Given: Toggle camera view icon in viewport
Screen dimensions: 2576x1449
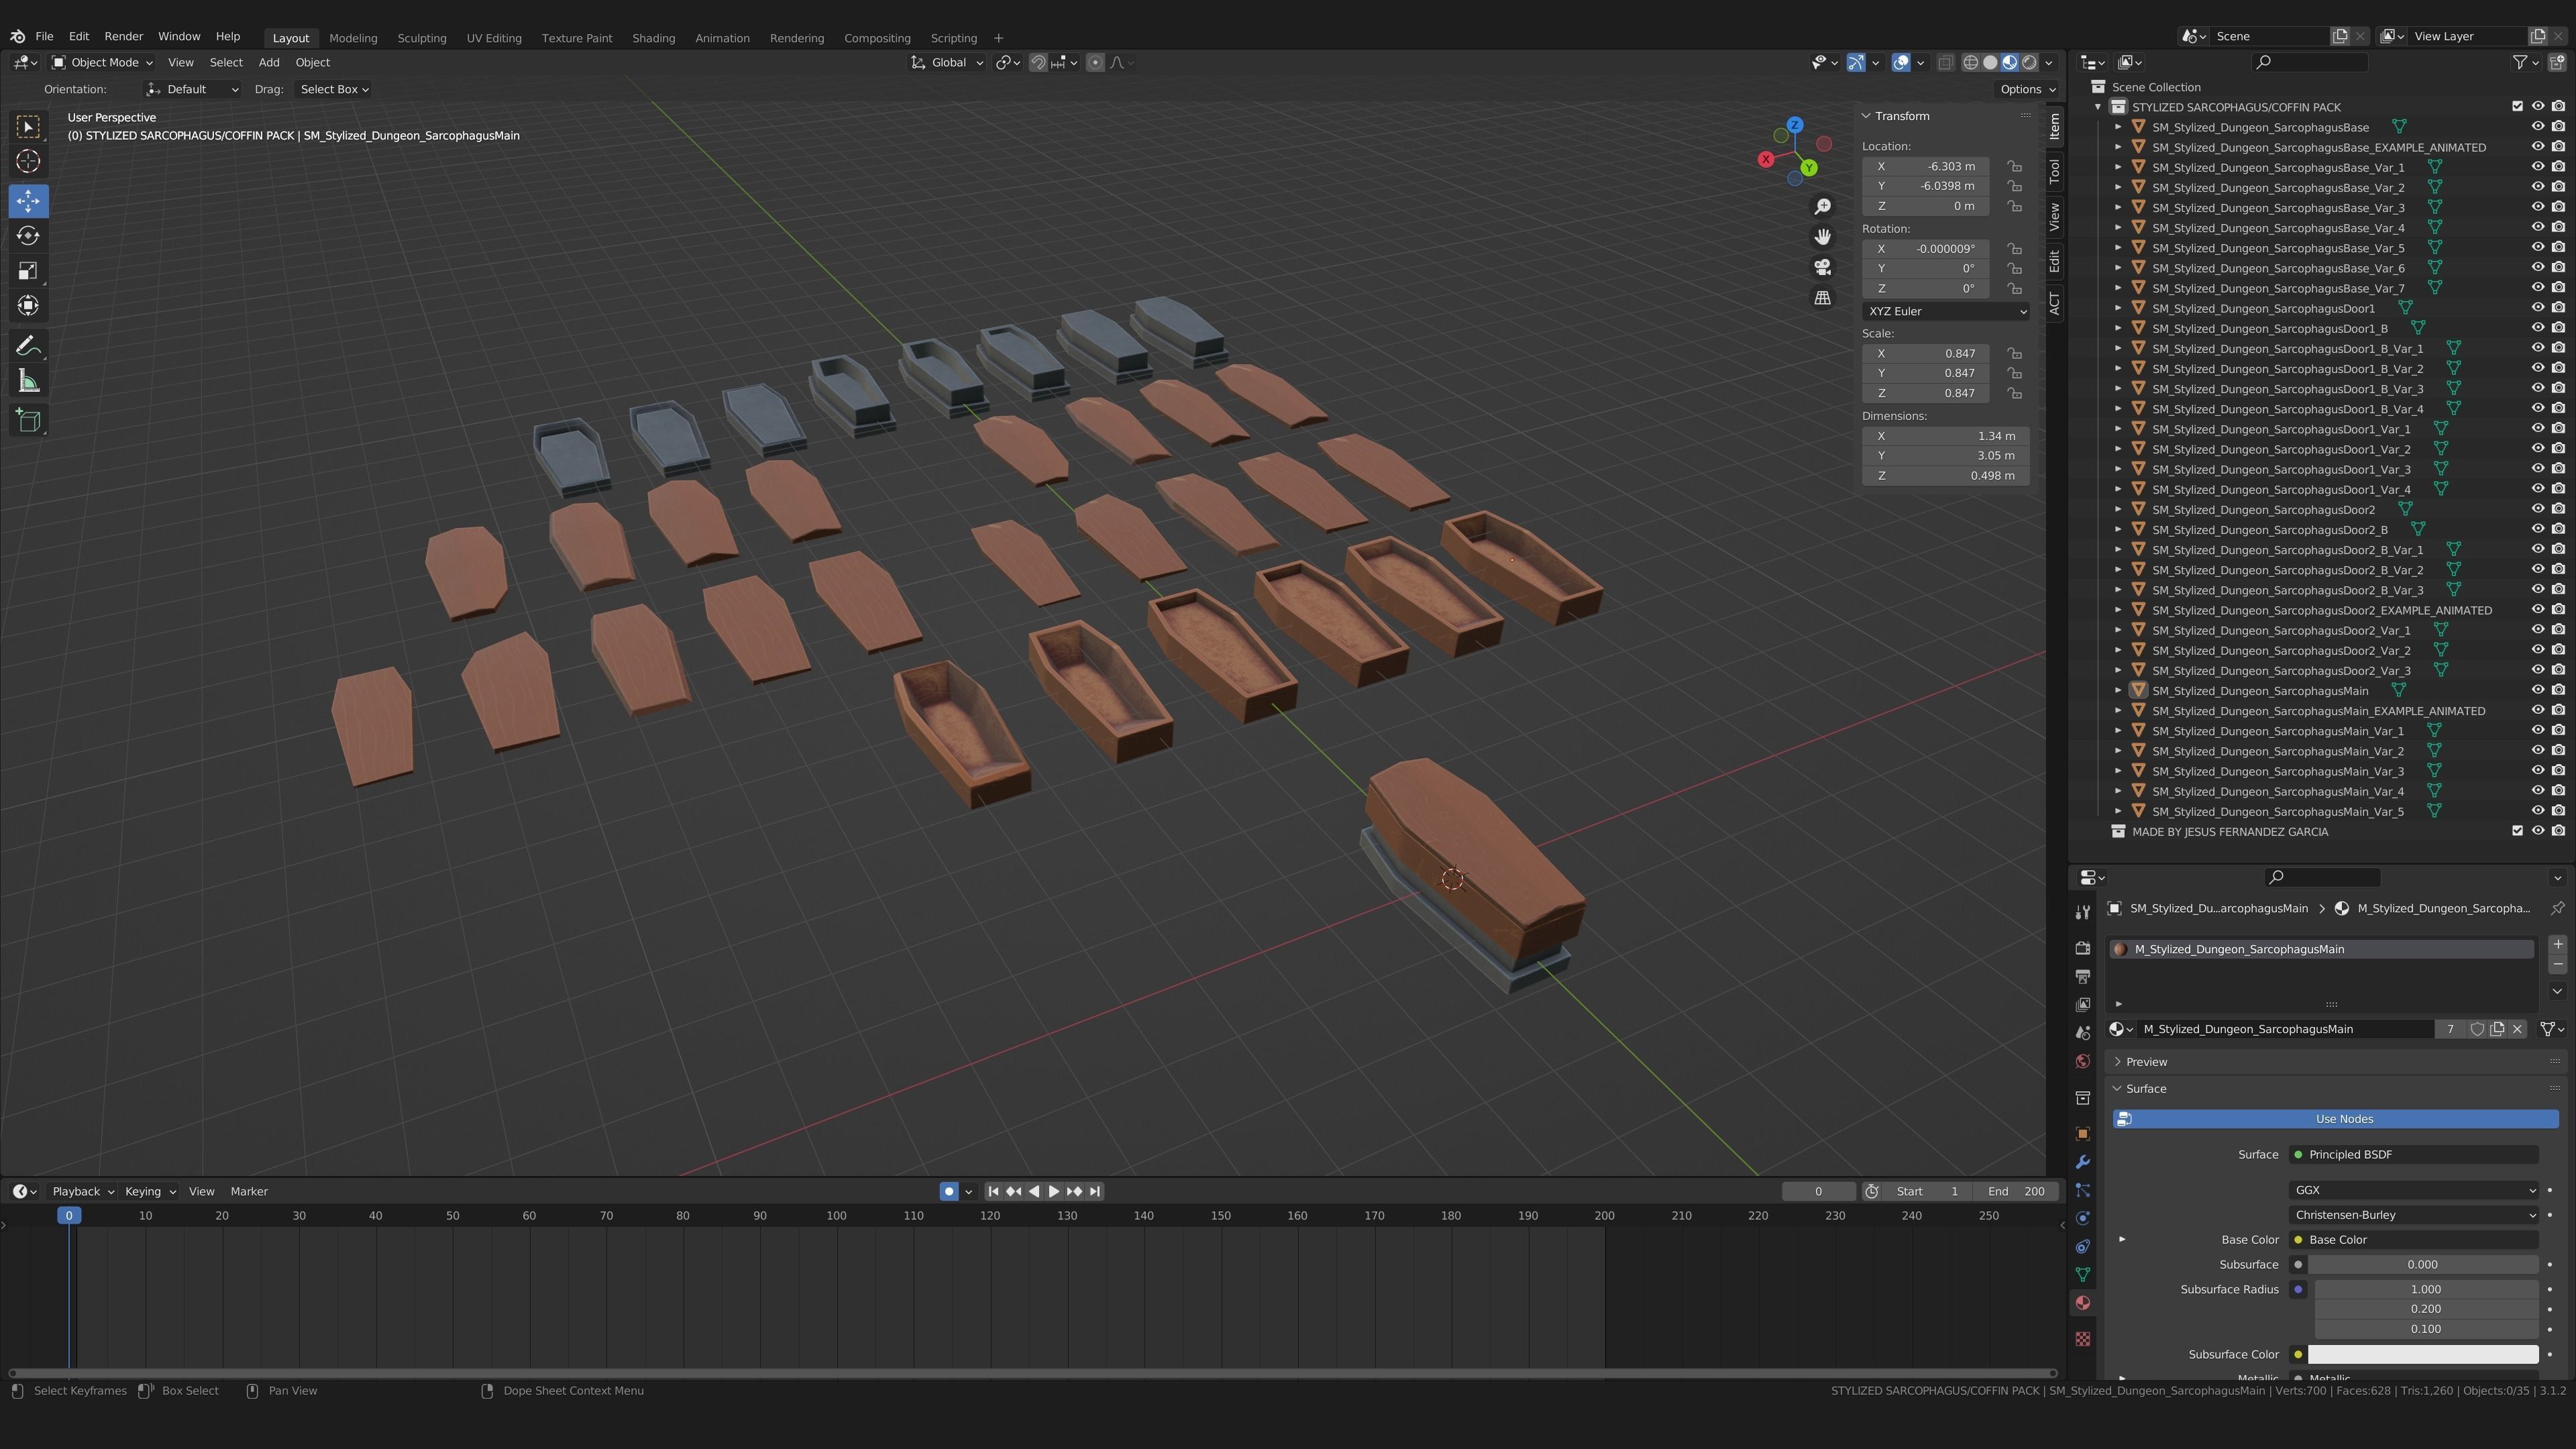Looking at the screenshot, I should (x=1823, y=267).
